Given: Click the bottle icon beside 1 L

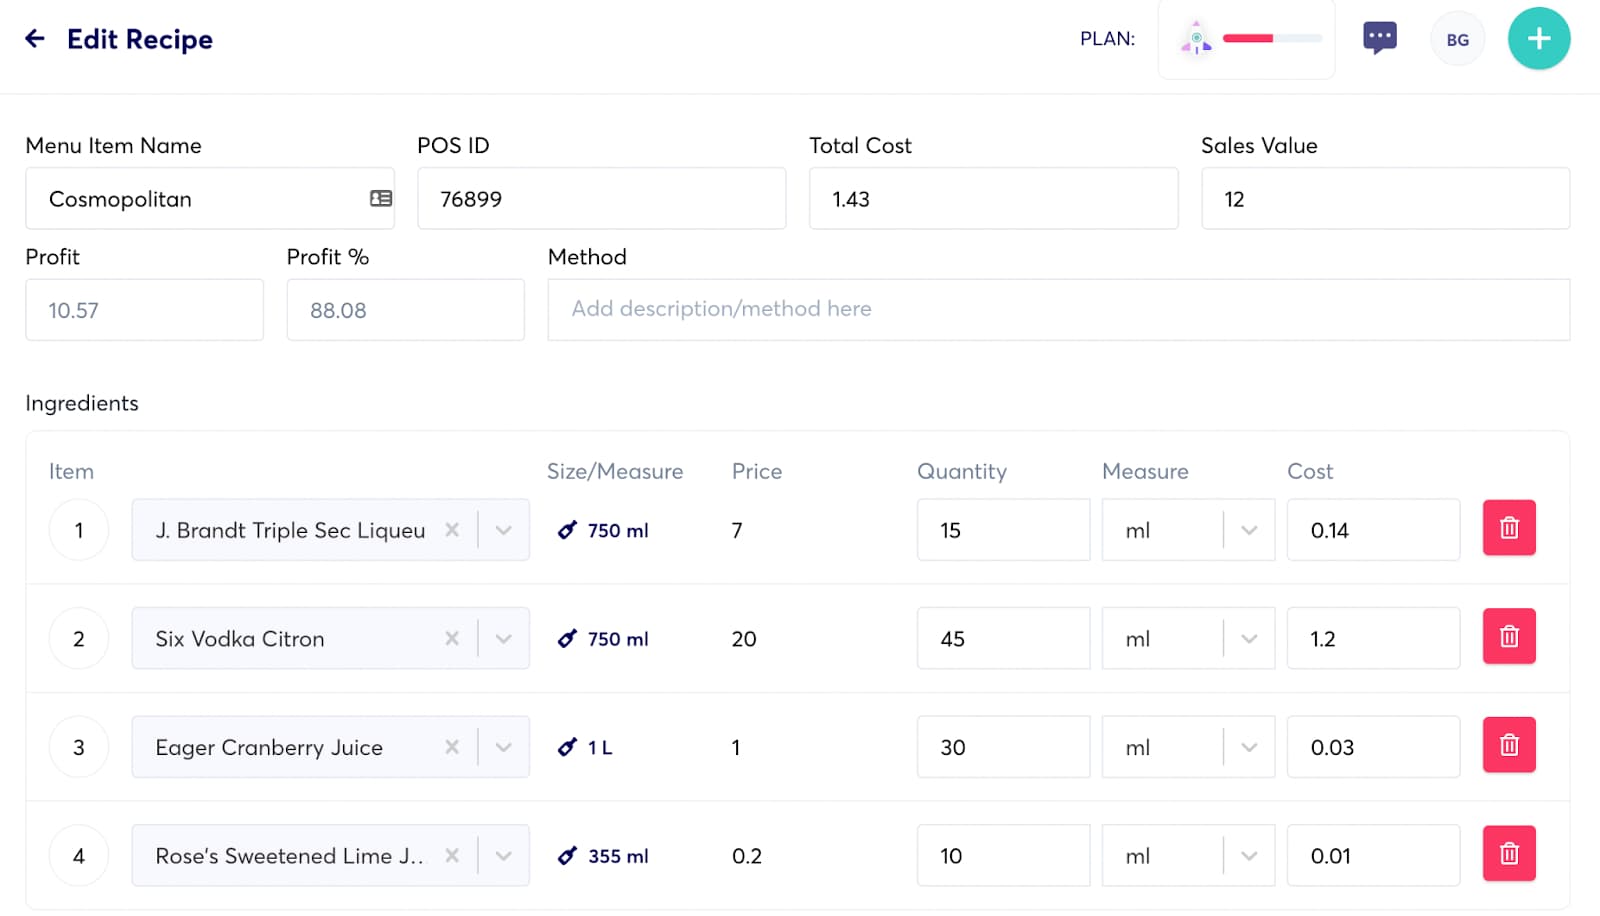Looking at the screenshot, I should click(568, 747).
